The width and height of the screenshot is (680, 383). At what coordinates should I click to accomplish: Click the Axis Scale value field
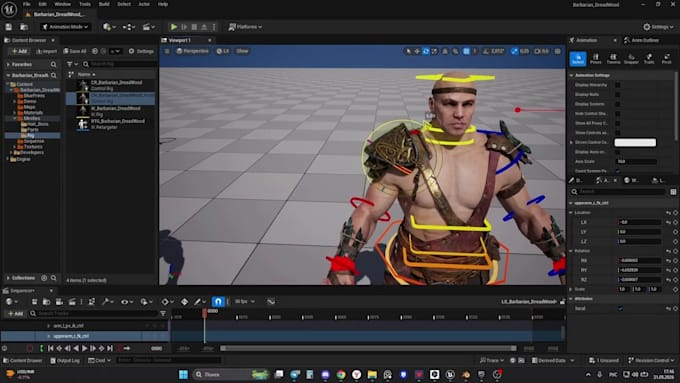tap(636, 161)
